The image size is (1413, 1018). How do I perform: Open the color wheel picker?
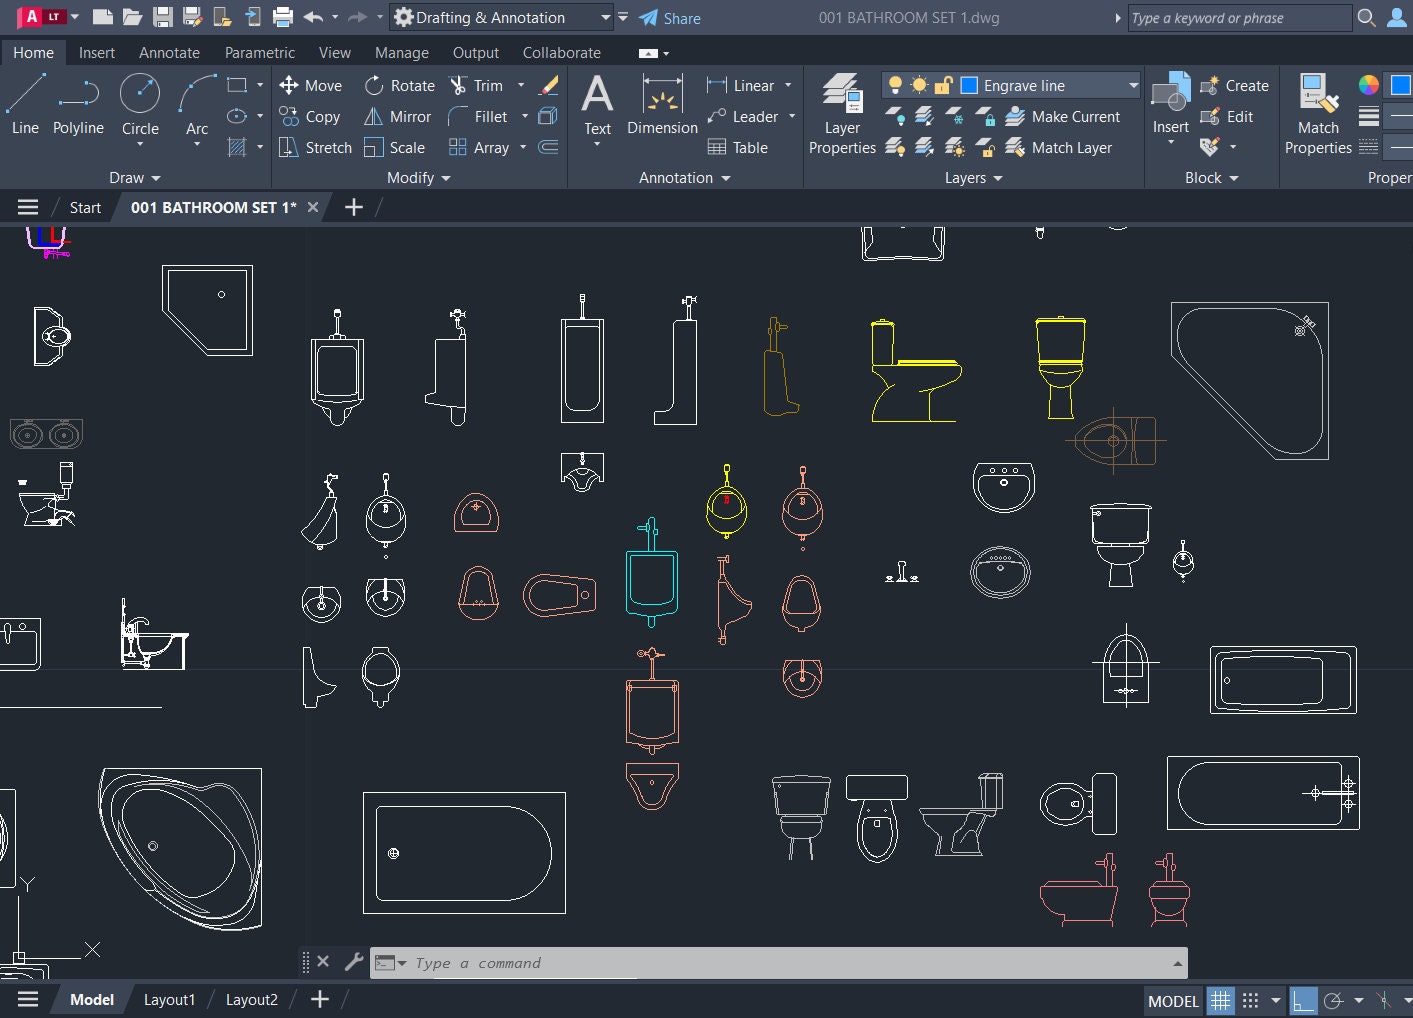point(1366,85)
